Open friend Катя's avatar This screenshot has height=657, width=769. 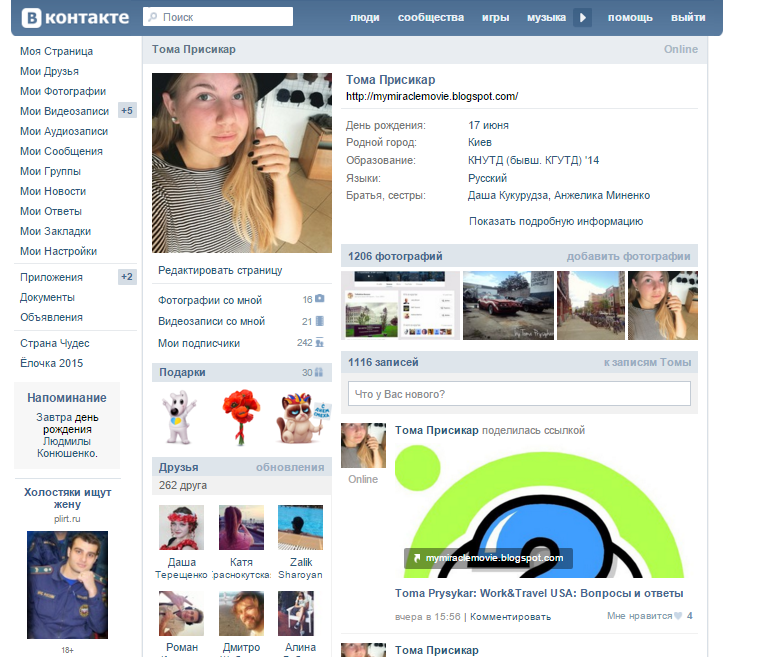click(x=241, y=528)
